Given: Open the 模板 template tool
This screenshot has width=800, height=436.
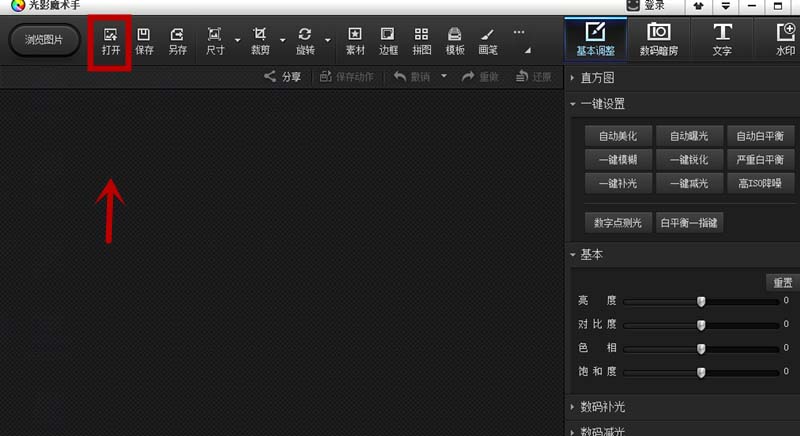Looking at the screenshot, I should [x=455, y=42].
